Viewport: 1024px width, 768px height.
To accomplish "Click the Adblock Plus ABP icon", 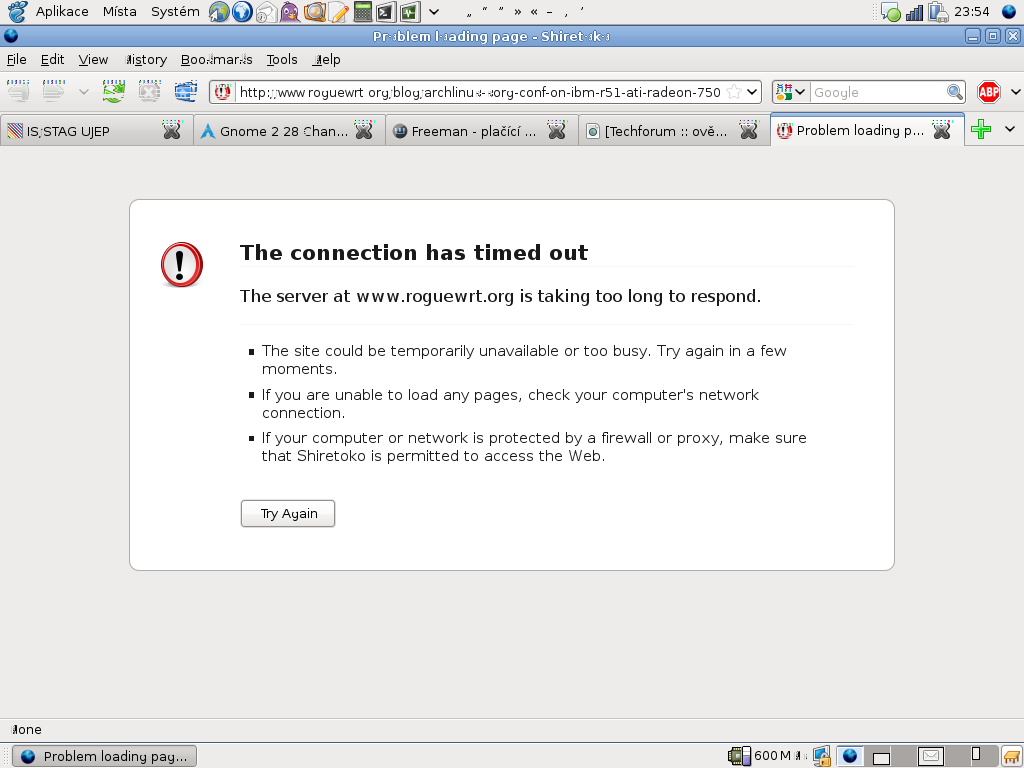I will [x=989, y=92].
